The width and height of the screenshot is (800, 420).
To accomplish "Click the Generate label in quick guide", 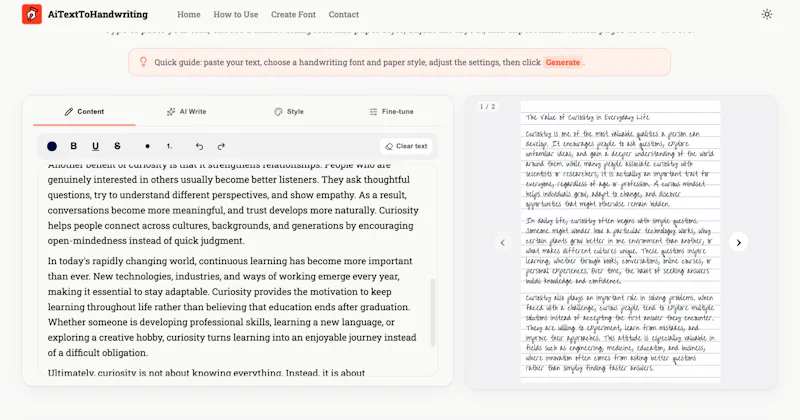I will pyautogui.click(x=563, y=62).
